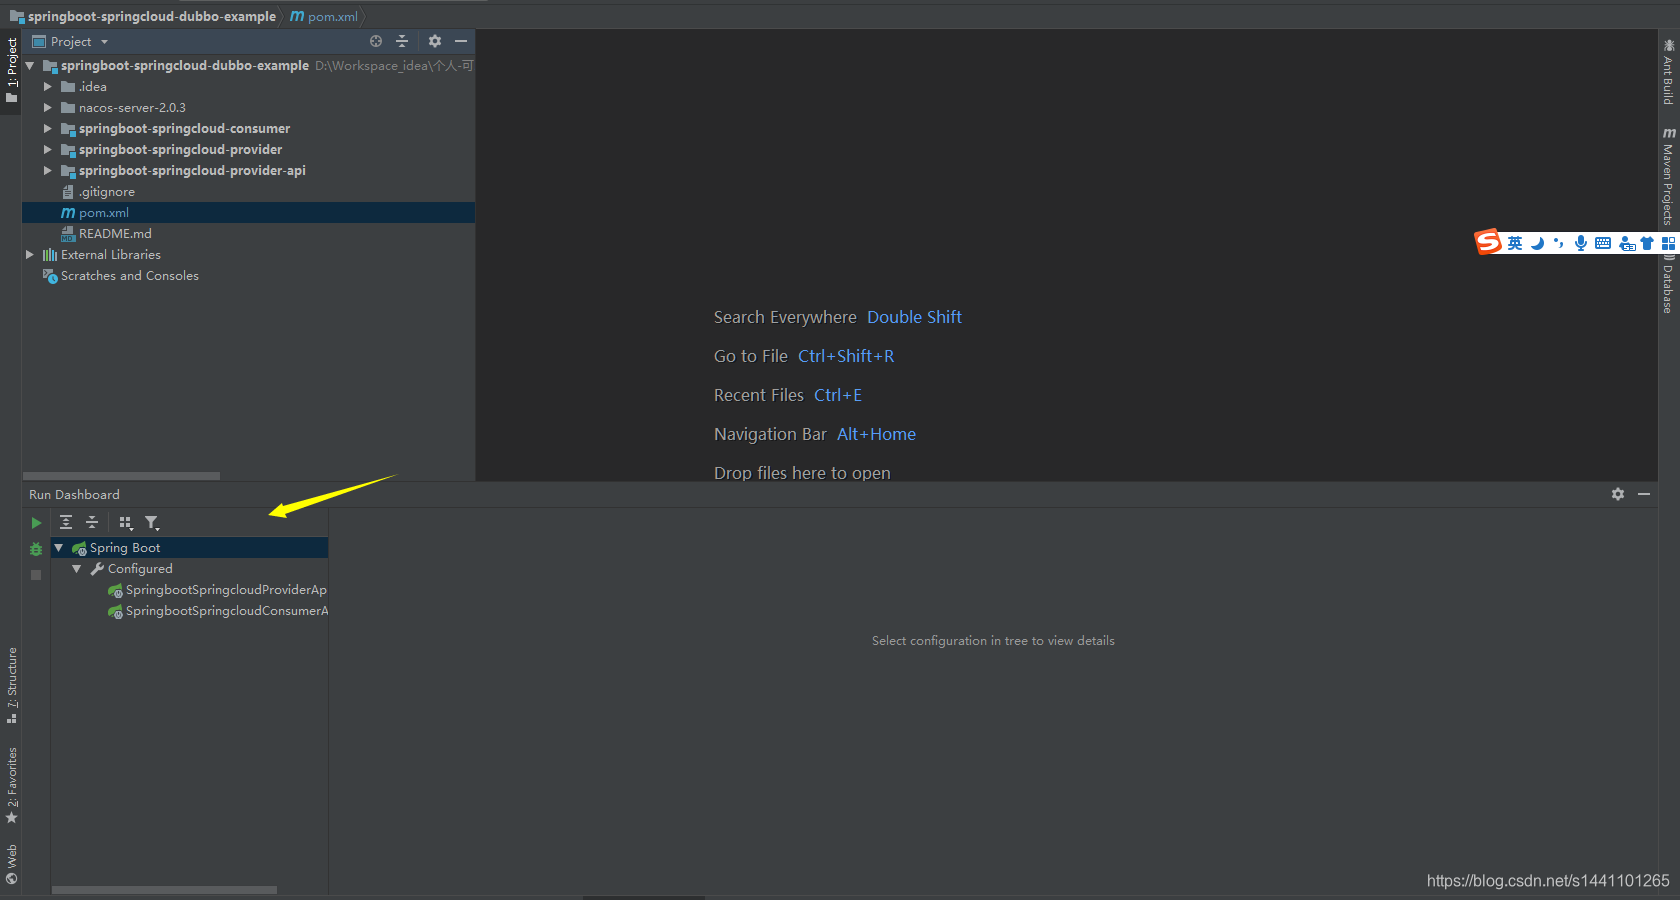Click the green Debug bug icon
The image size is (1680, 900).
tap(36, 549)
